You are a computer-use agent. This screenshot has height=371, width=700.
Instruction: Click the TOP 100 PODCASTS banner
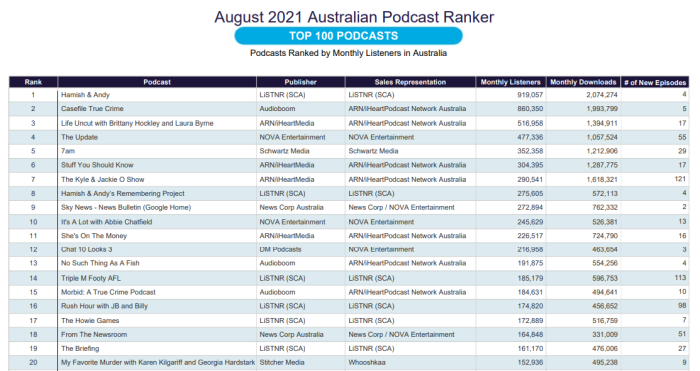point(348,36)
